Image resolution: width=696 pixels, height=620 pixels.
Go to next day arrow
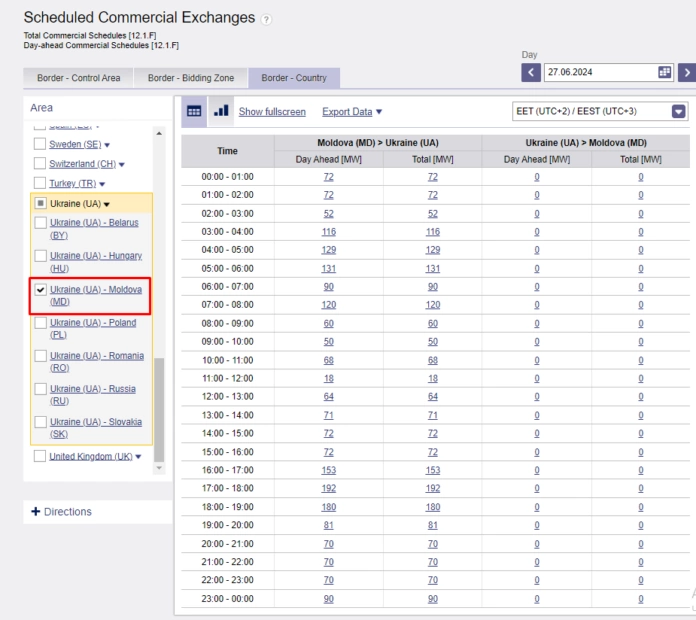[x=687, y=72]
